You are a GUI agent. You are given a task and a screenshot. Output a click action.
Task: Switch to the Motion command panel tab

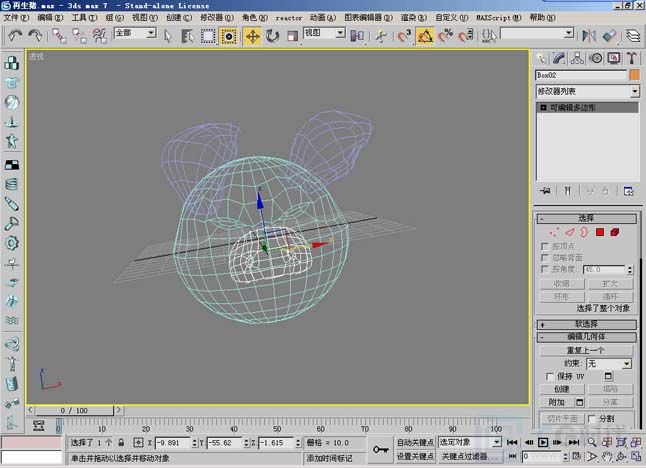coord(596,58)
